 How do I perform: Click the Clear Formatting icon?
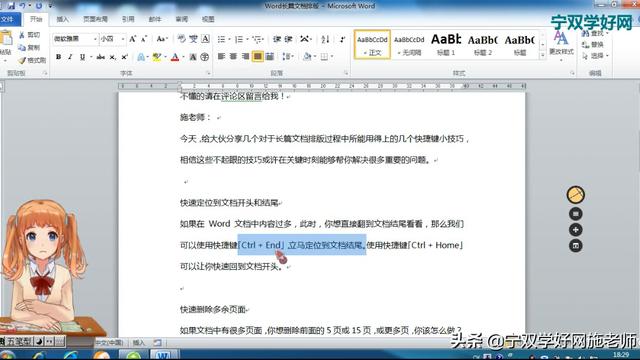click(x=182, y=39)
